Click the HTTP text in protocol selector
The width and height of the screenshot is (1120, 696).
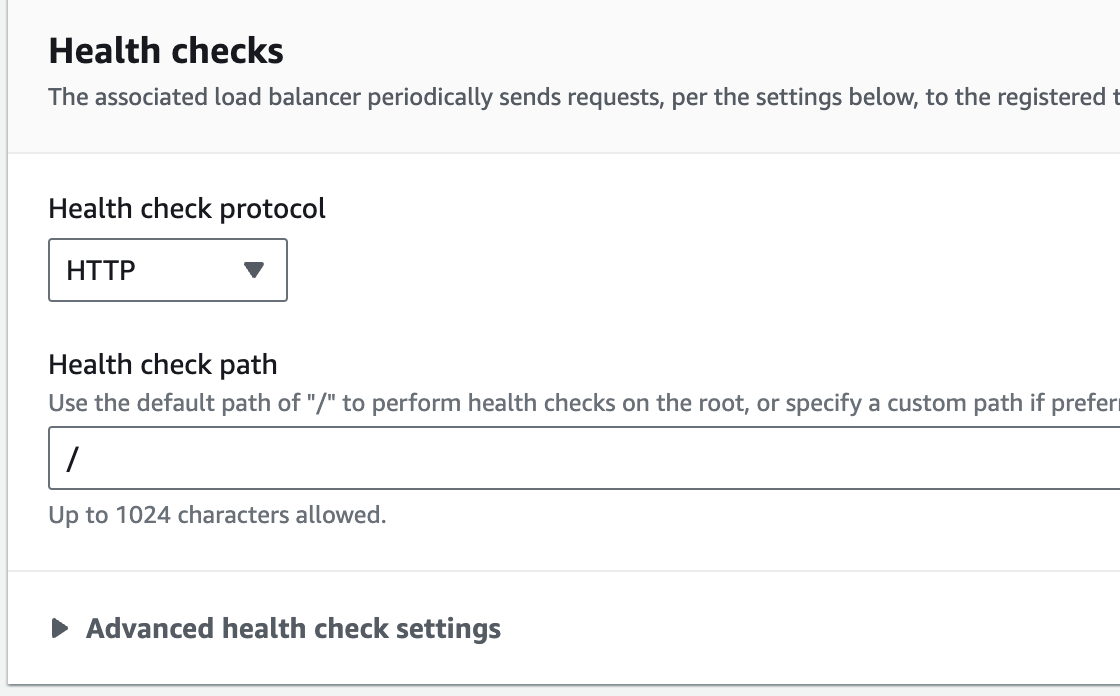coord(101,270)
